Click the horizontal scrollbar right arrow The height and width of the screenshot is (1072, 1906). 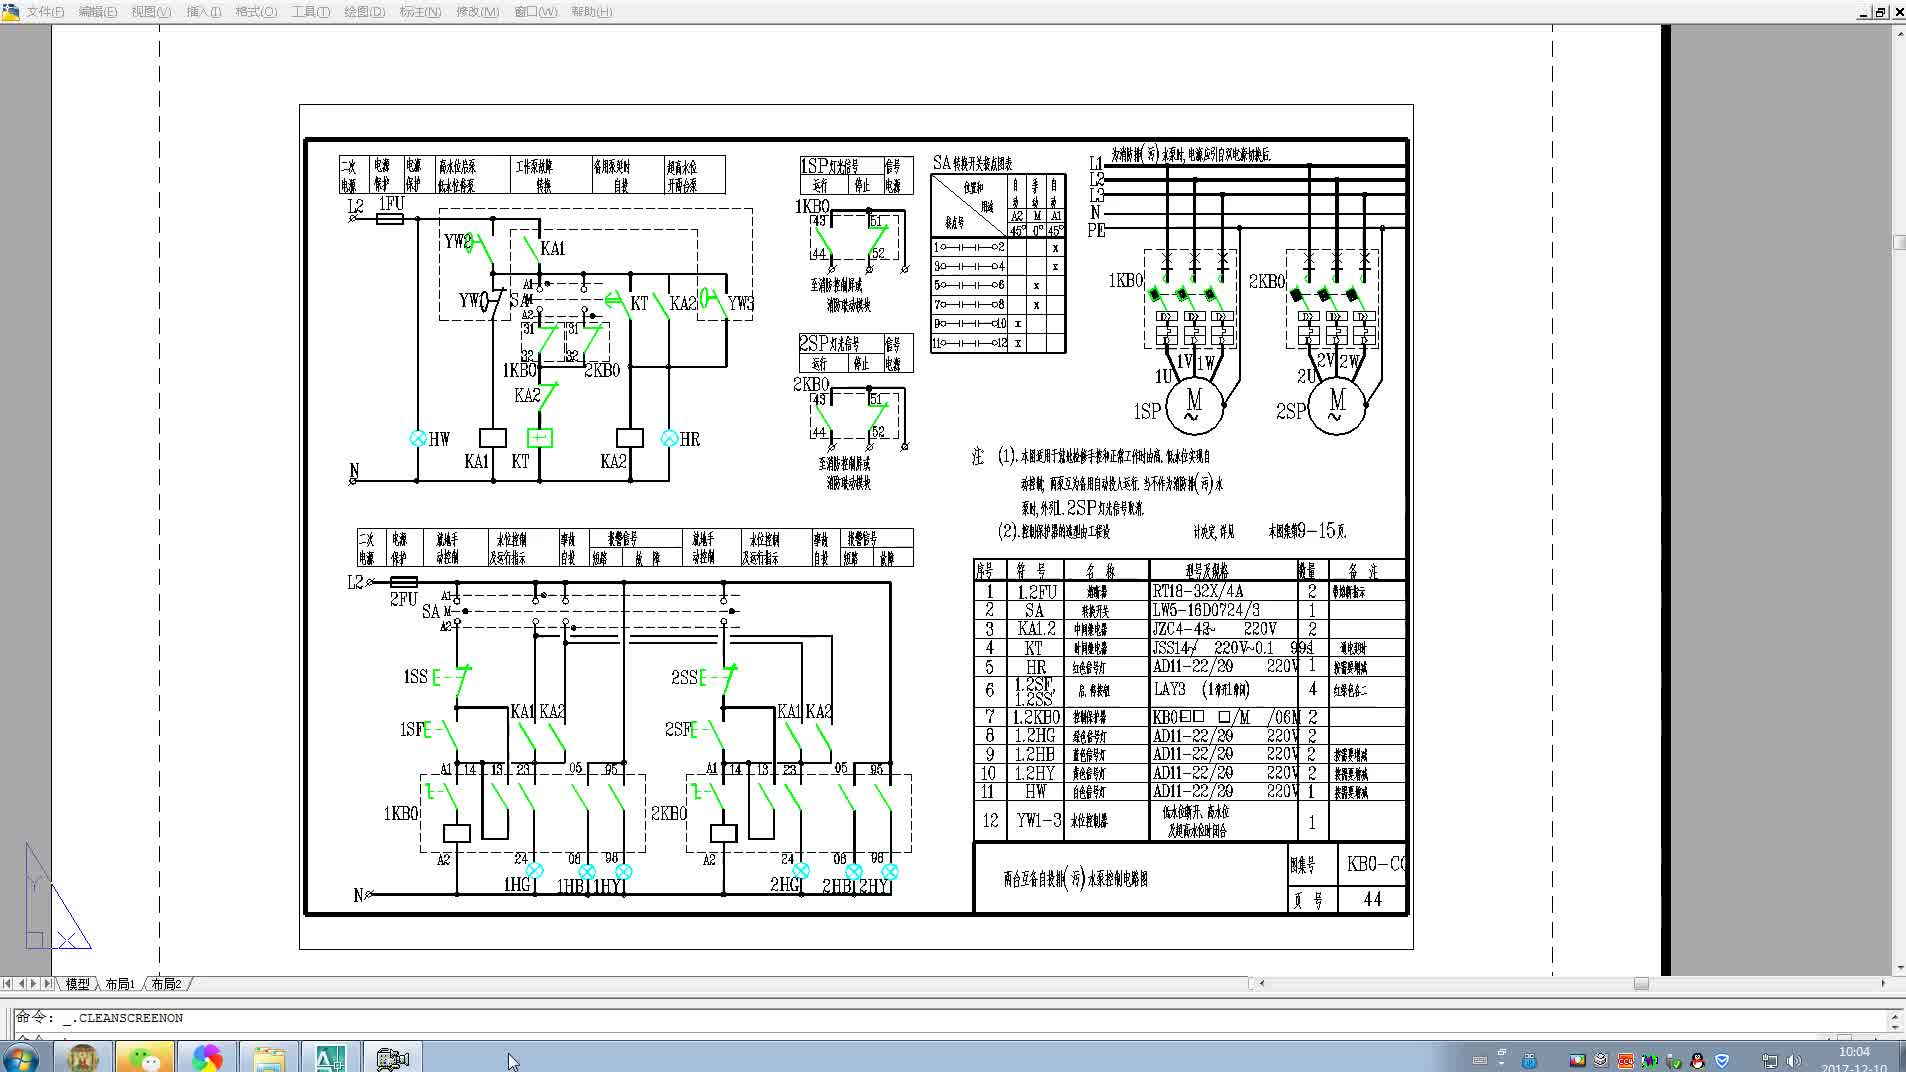tap(1883, 984)
